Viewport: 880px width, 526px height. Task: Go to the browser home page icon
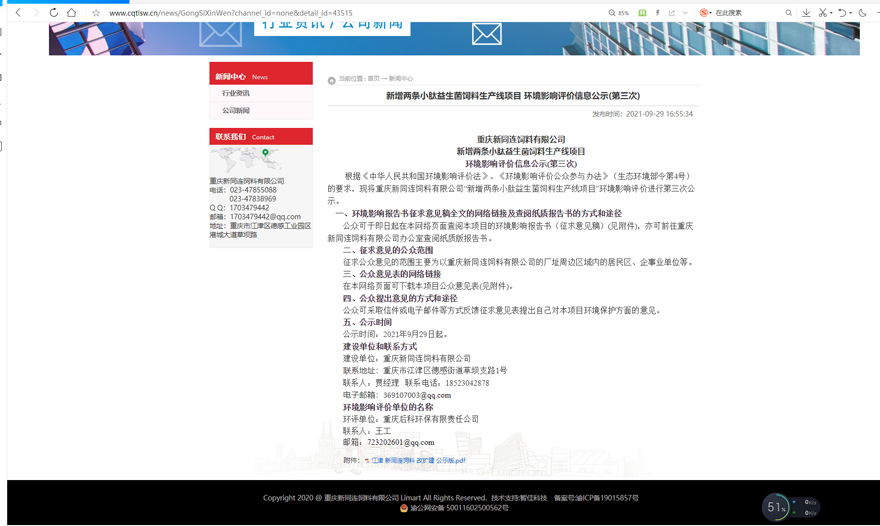pos(71,13)
